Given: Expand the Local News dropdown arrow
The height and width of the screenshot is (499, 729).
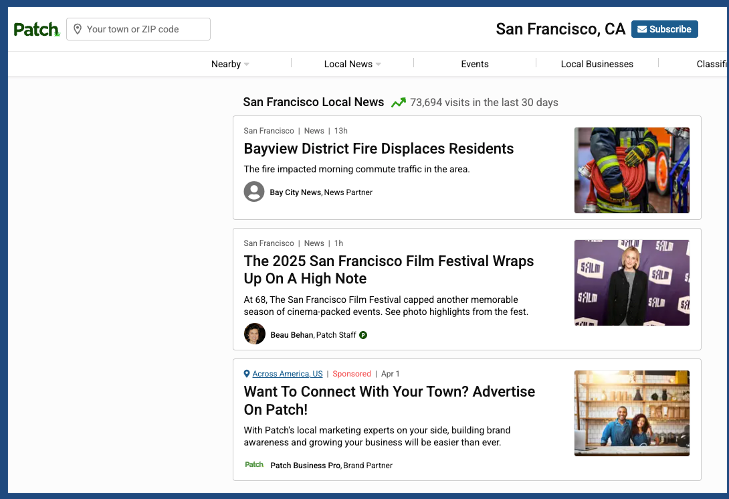Looking at the screenshot, I should pos(378,64).
